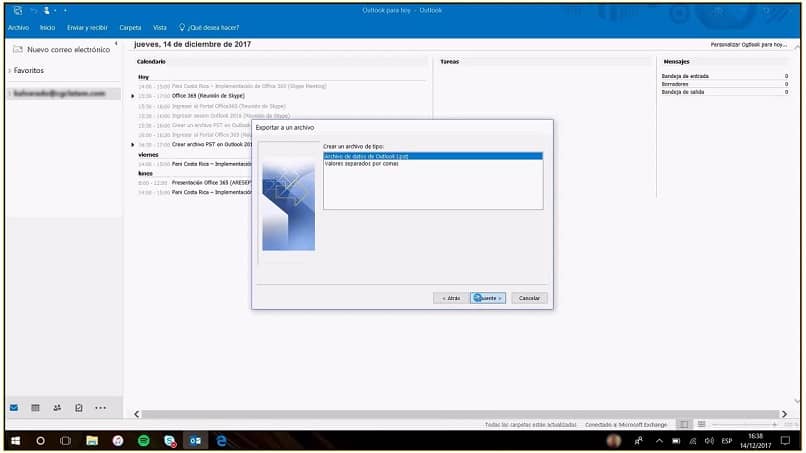Show hidden tray icons chevron
Screen dimensions: 806x453
(x=659, y=441)
